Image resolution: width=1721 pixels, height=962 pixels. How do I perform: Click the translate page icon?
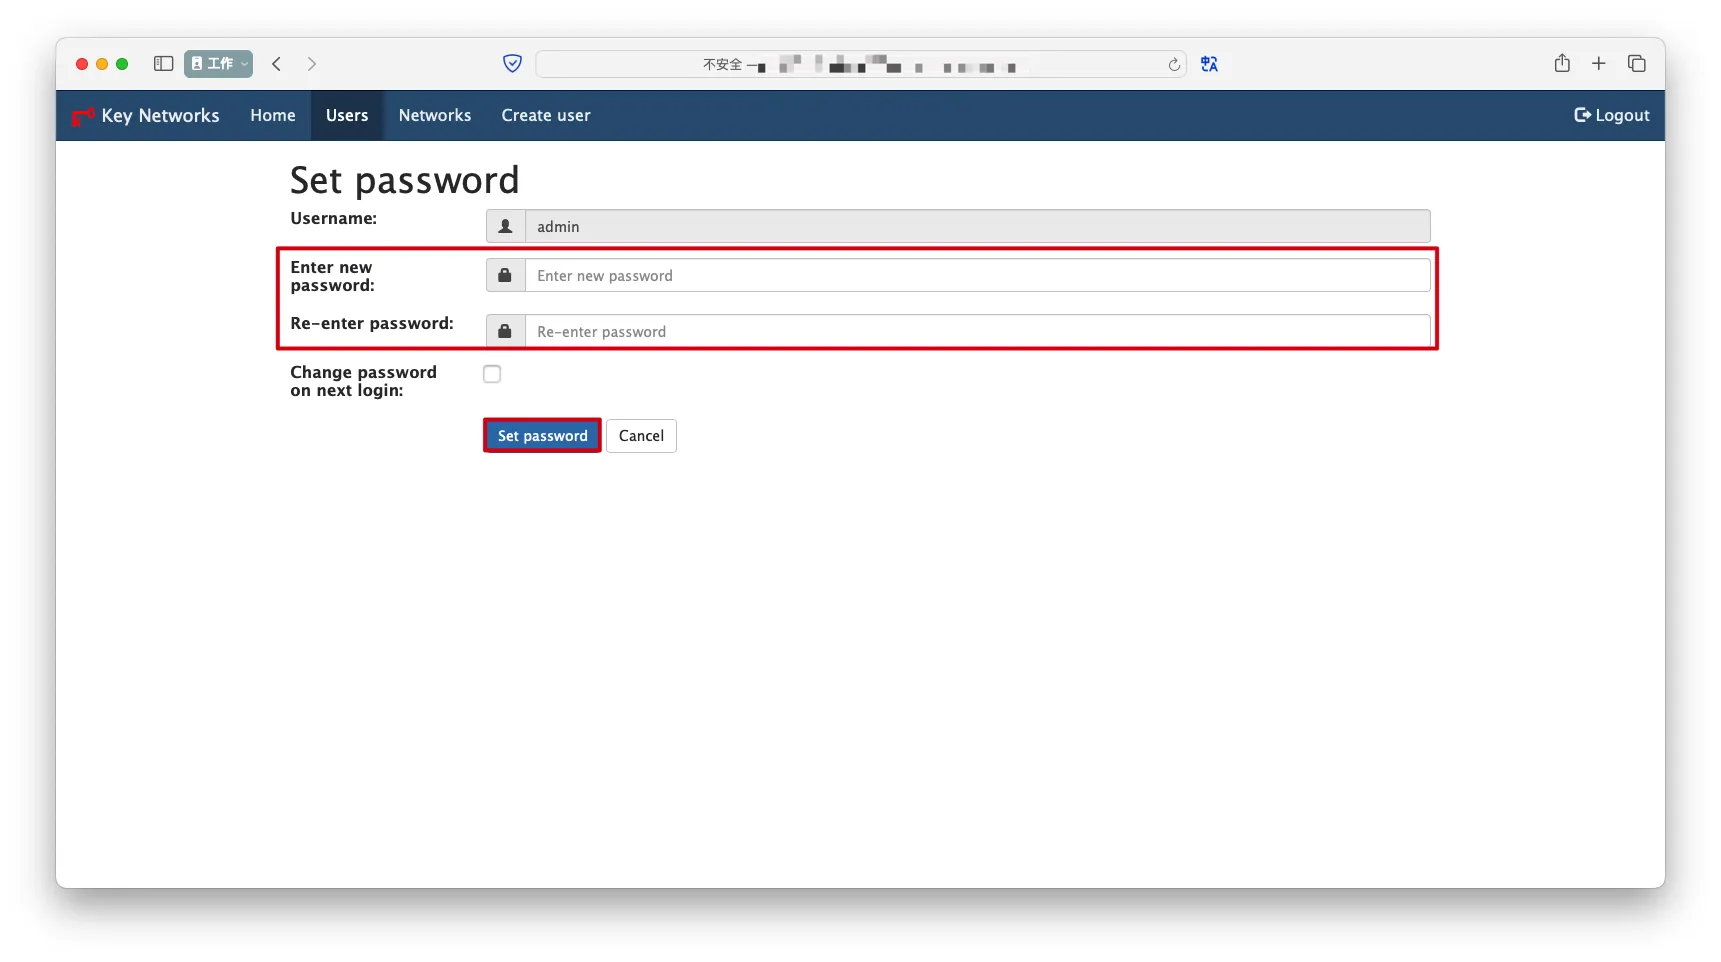(x=1209, y=64)
